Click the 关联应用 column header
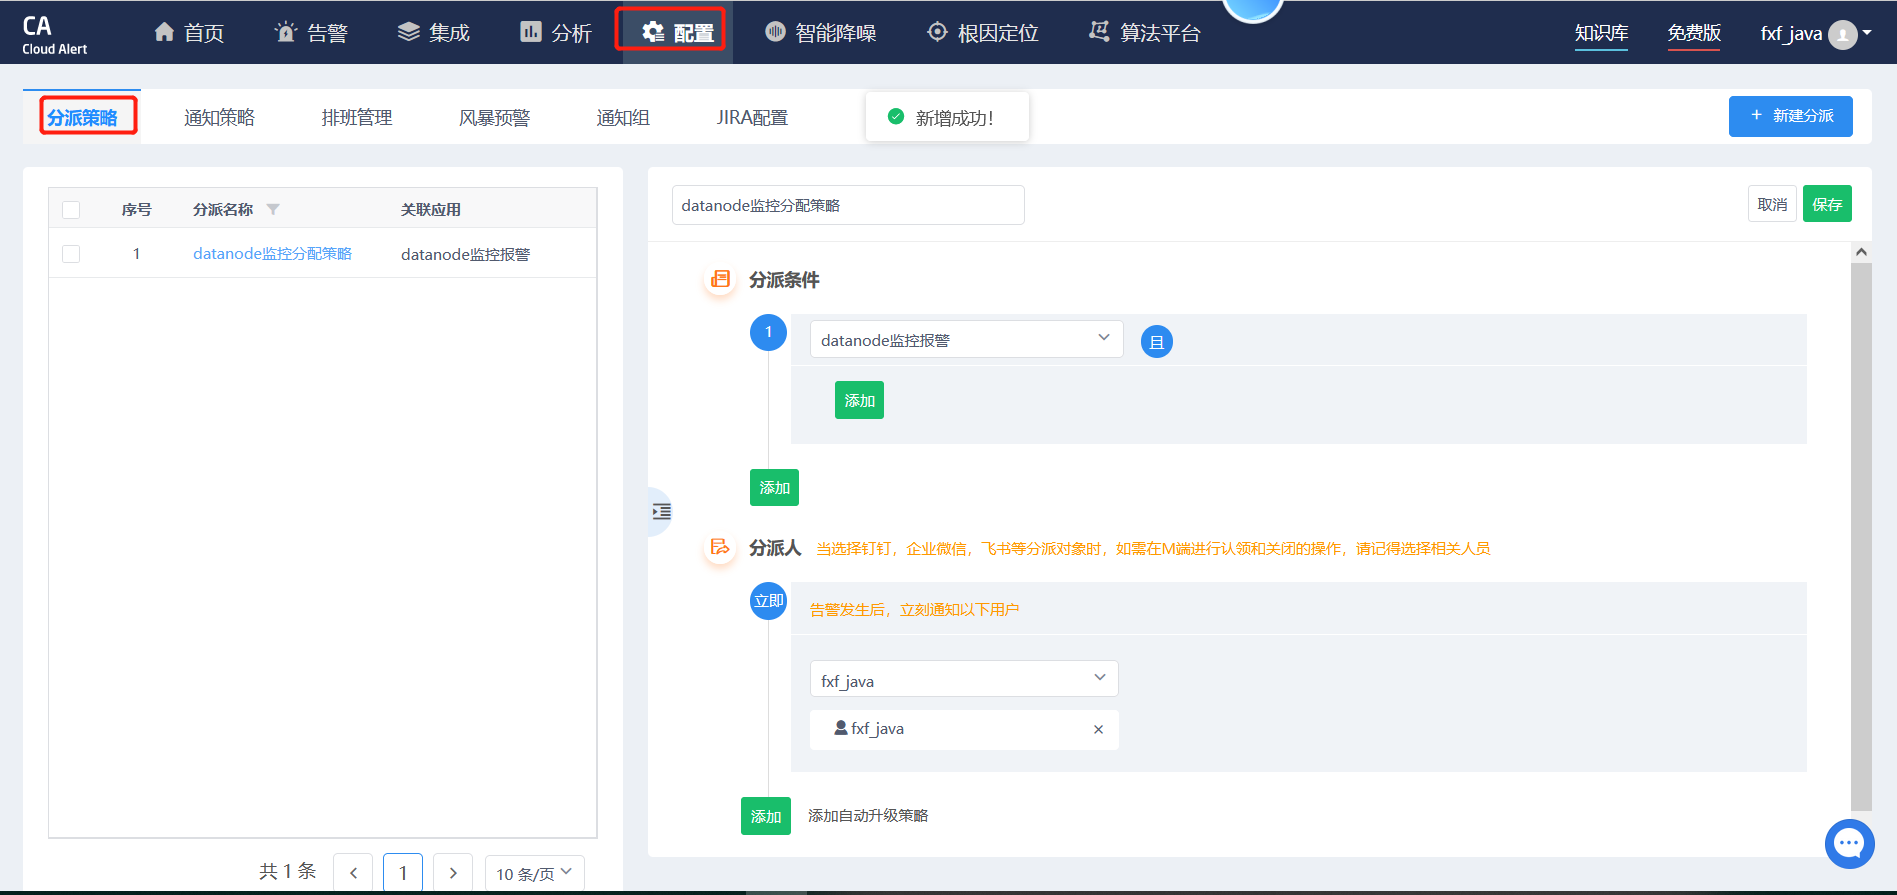 (x=431, y=210)
